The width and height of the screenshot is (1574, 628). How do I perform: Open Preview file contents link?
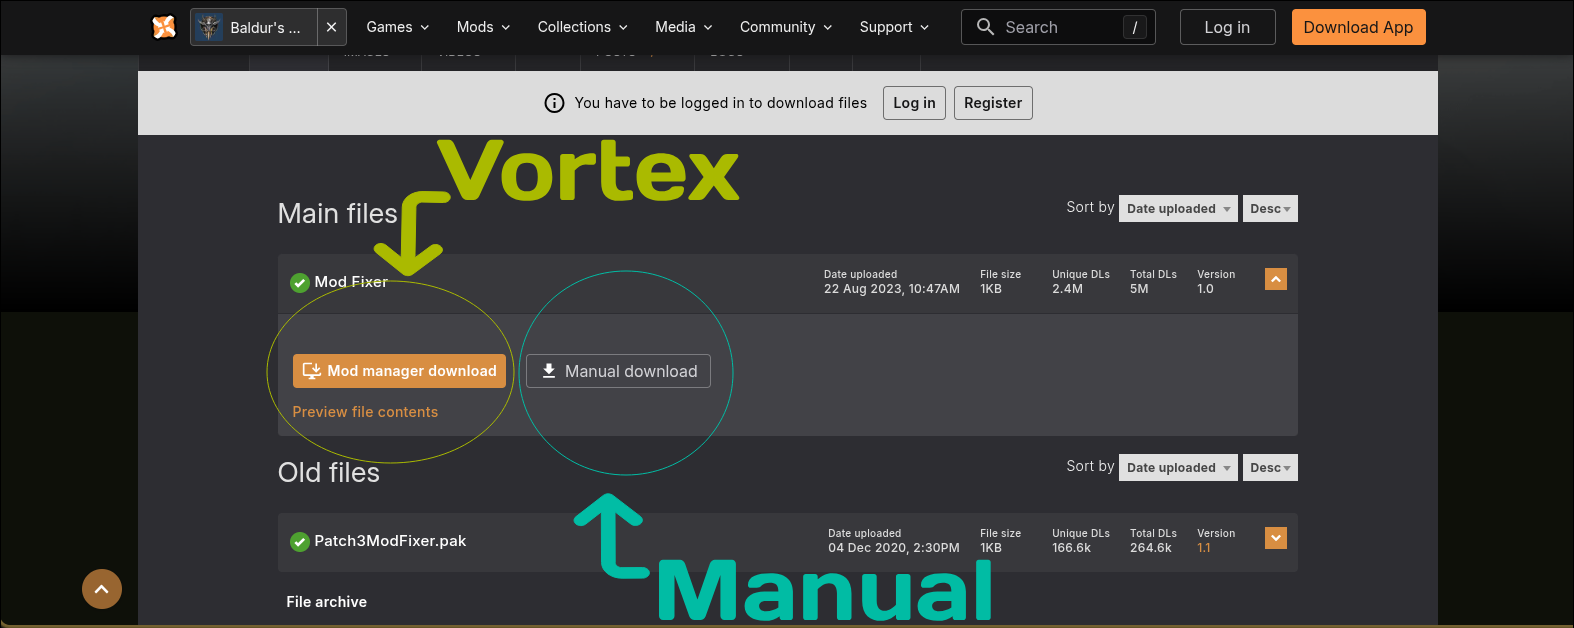coord(365,412)
